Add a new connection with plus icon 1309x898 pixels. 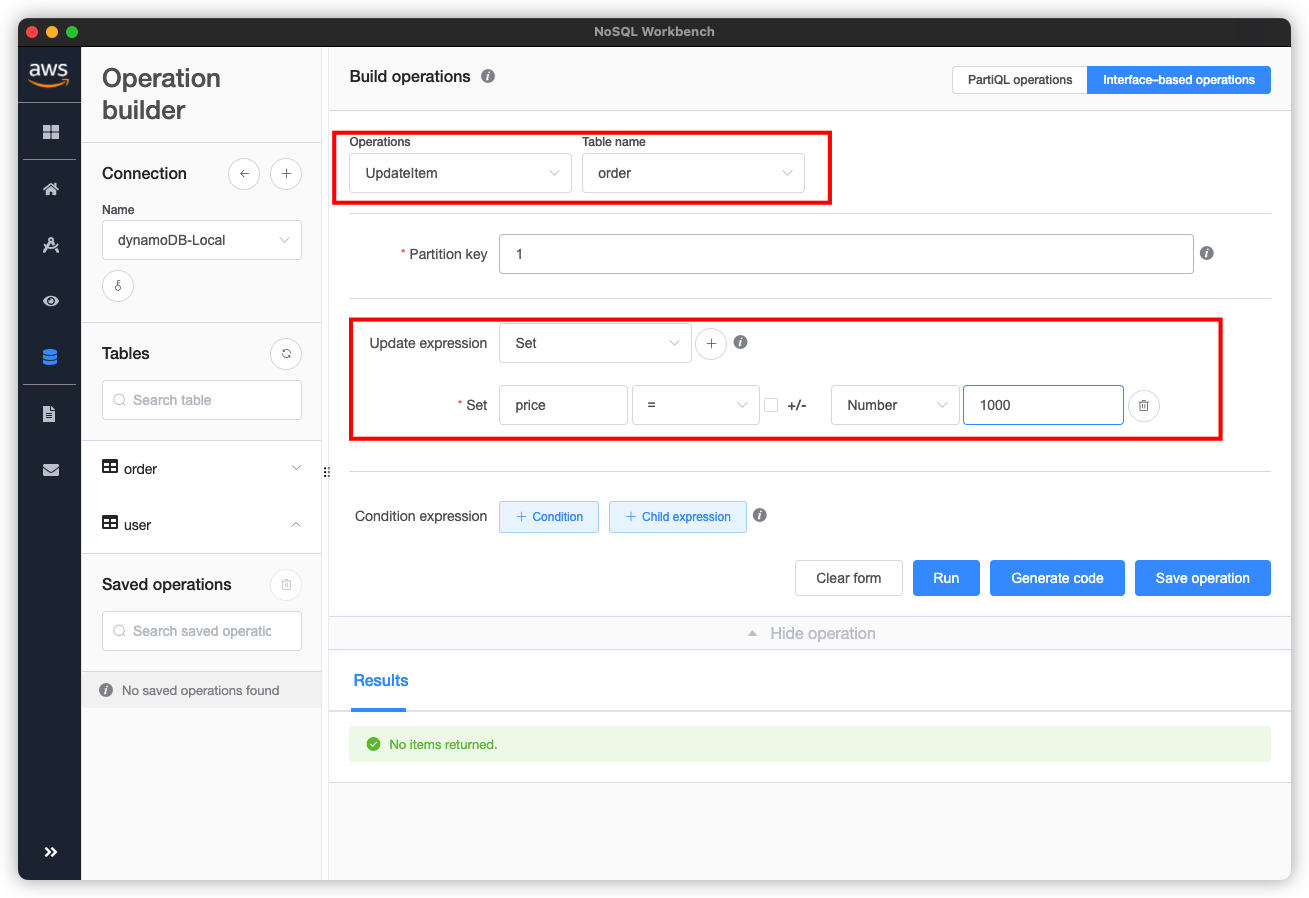(x=286, y=174)
